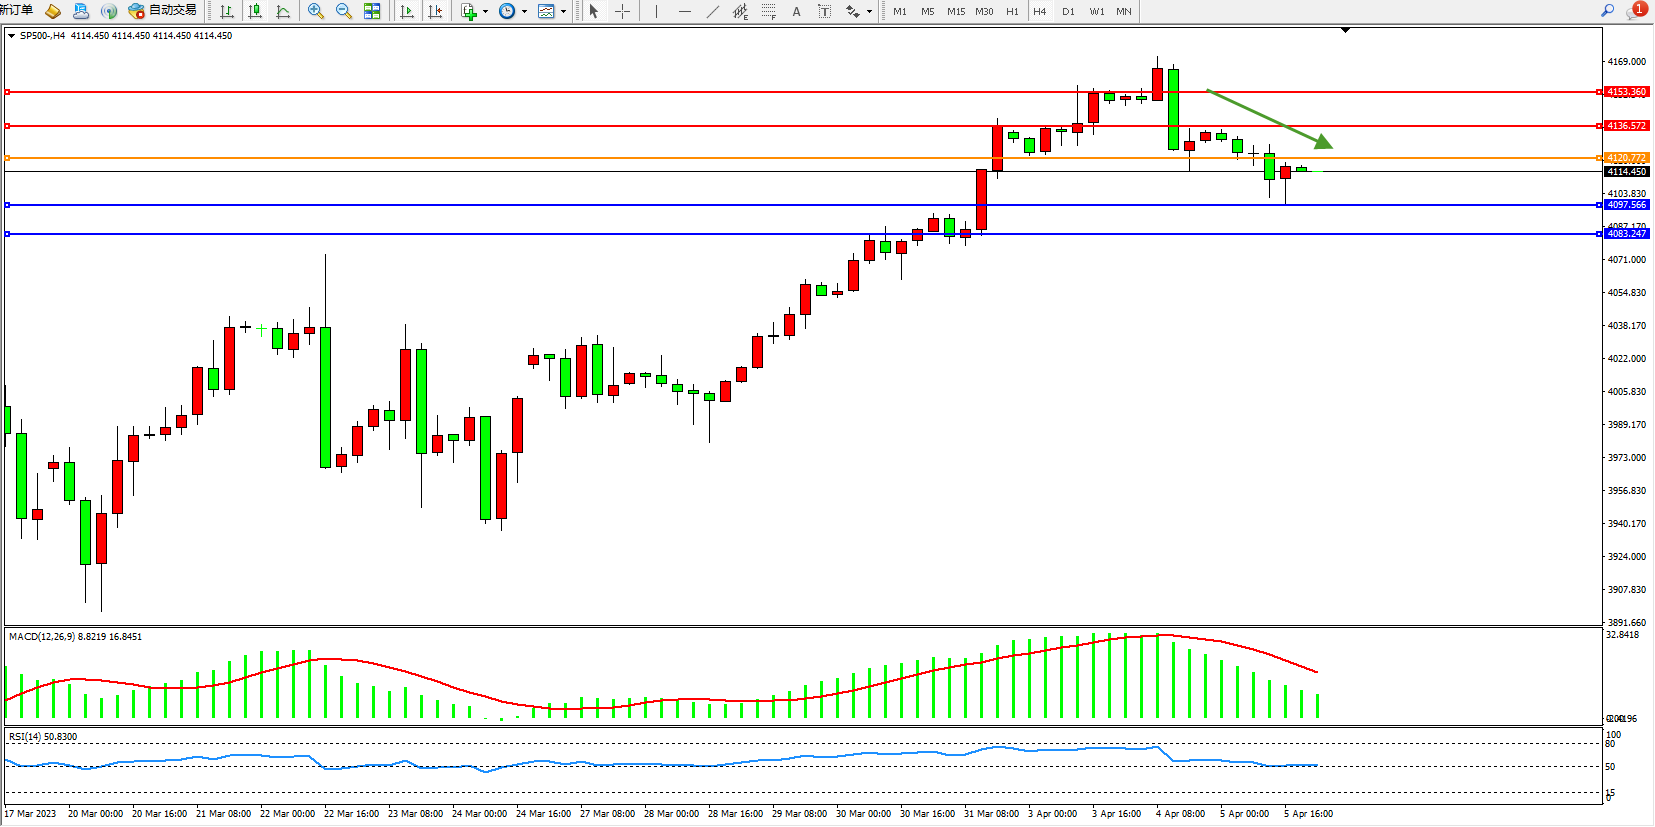Select the crosshair tool

pos(622,11)
